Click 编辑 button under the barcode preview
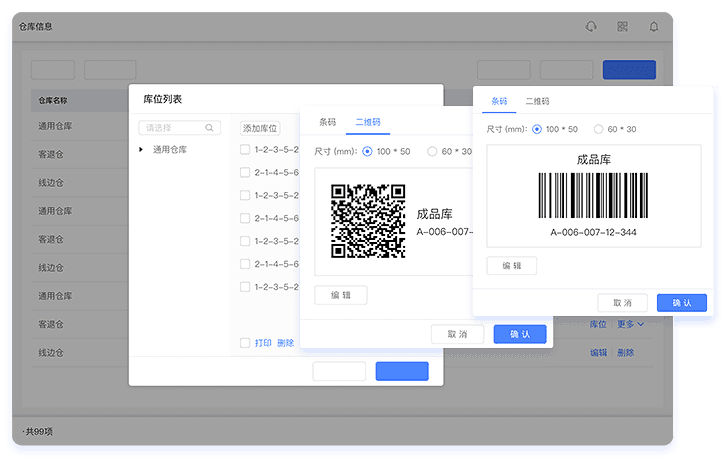The width and height of the screenshot is (727, 460). click(x=512, y=266)
